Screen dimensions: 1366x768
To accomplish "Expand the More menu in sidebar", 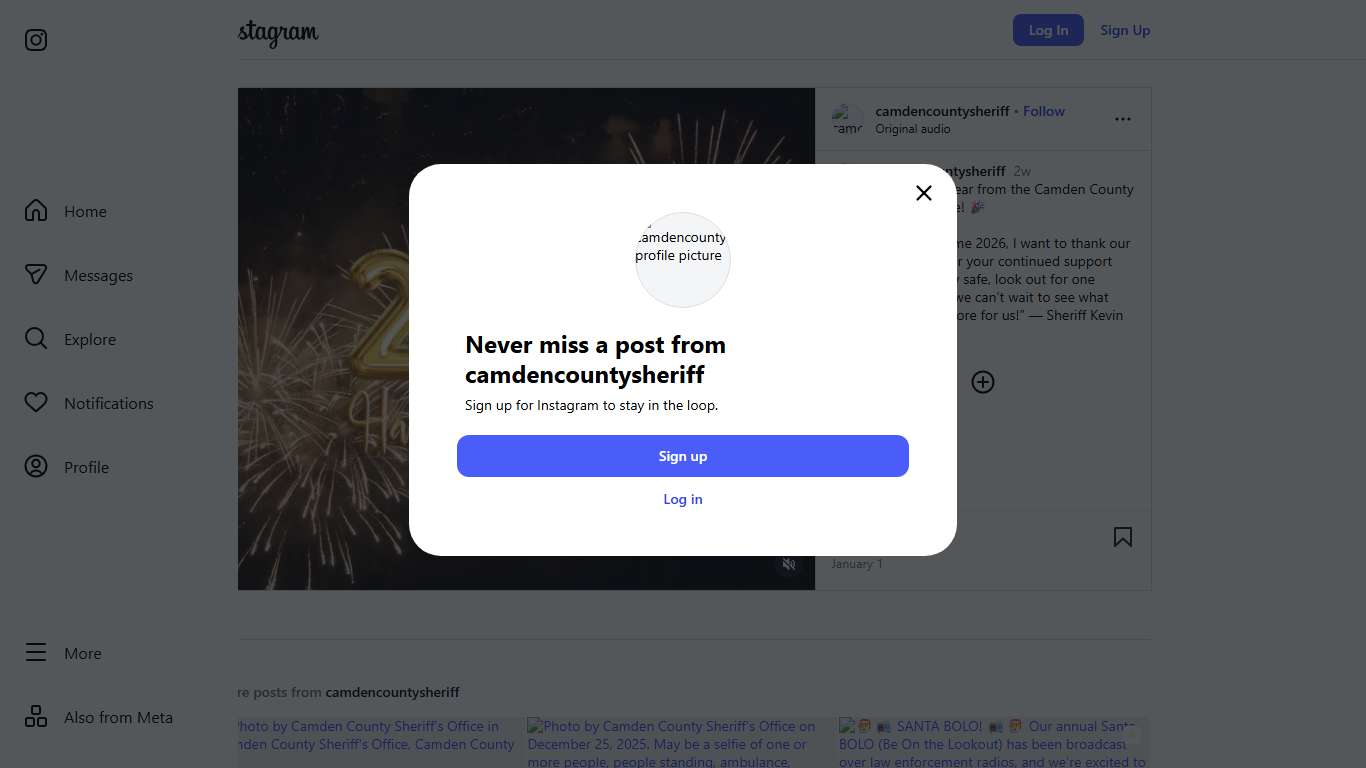I will [36, 653].
